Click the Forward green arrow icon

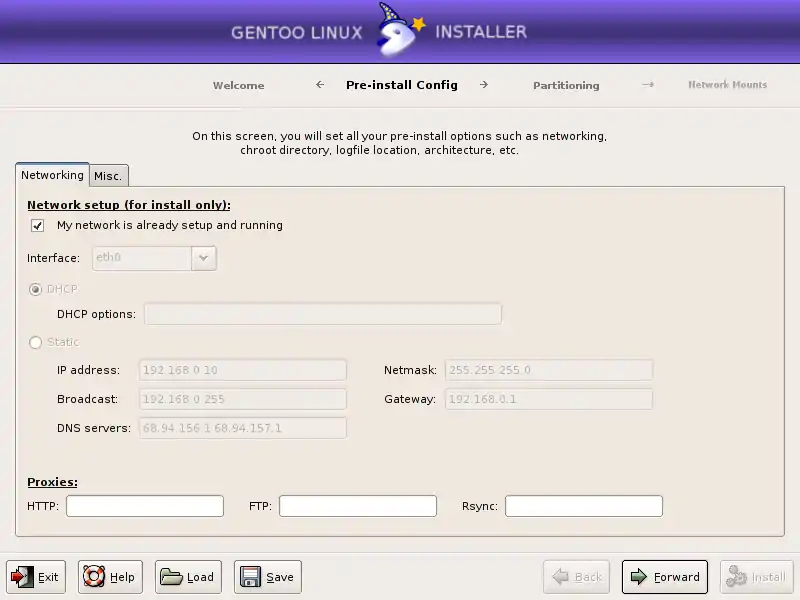[x=639, y=577]
